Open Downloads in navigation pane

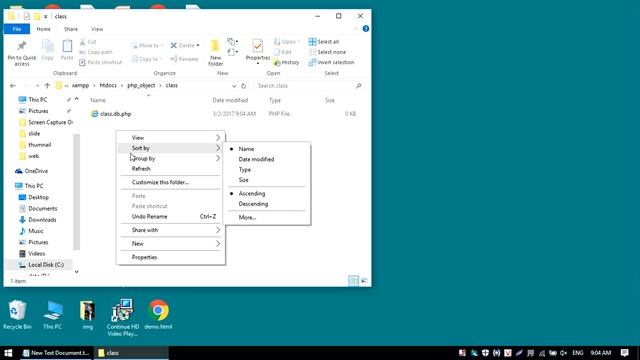point(38,220)
